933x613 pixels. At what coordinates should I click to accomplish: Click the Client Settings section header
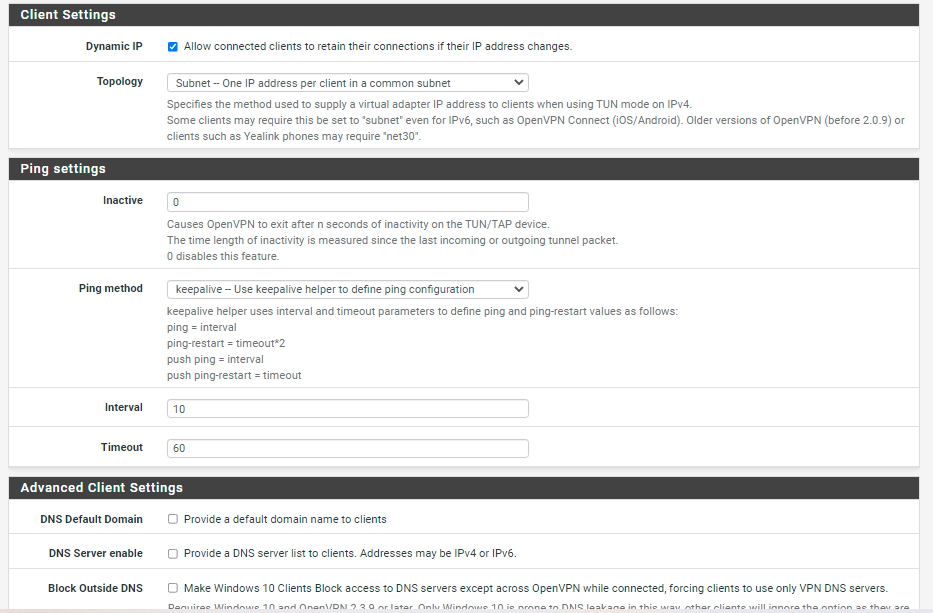coord(464,15)
